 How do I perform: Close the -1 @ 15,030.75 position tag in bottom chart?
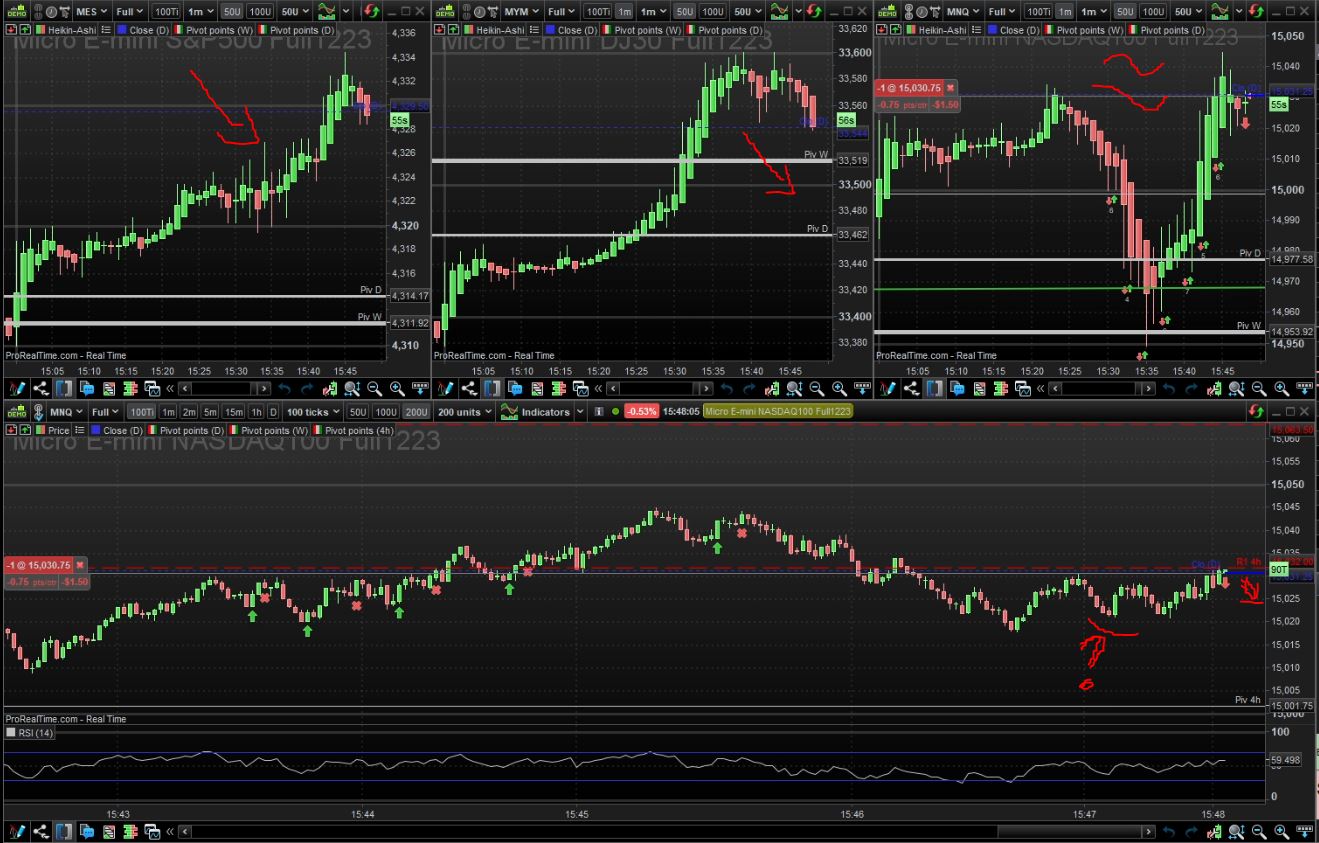pos(81,565)
